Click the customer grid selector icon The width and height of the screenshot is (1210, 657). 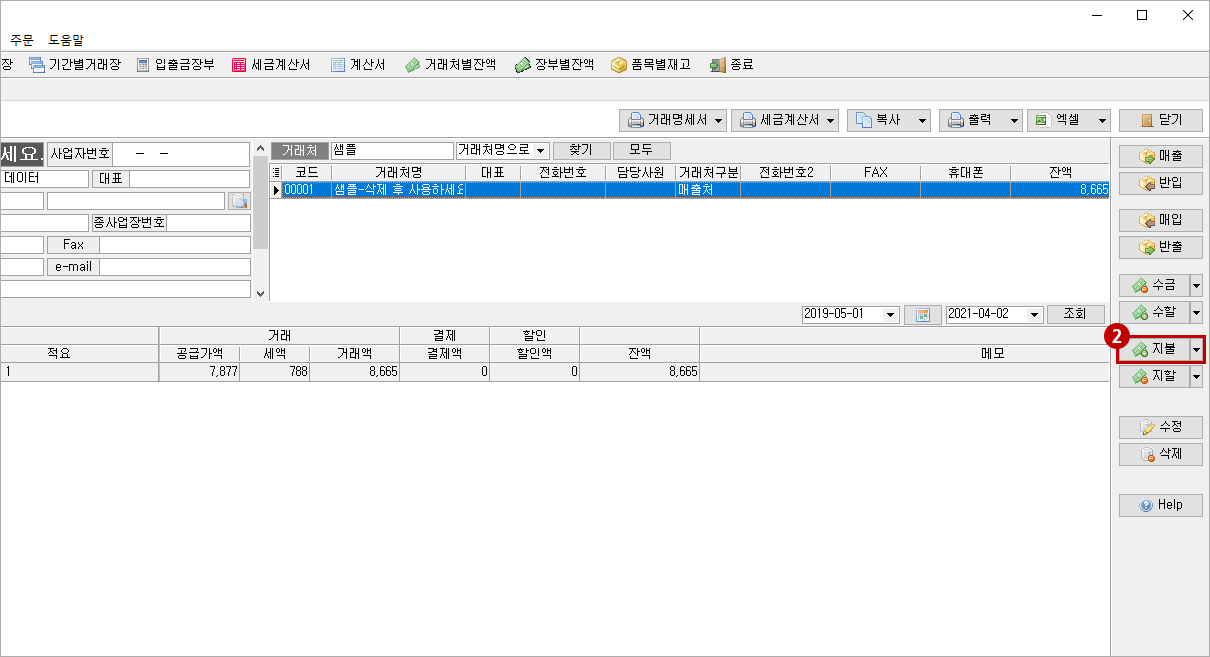click(276, 172)
